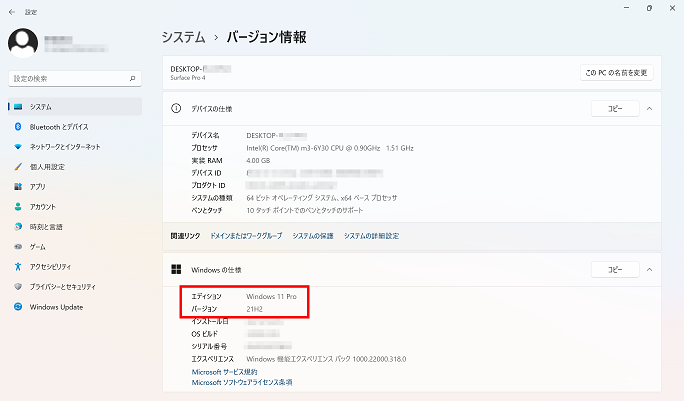Select the experience pack 1000.22000.318.0 text
This screenshot has width=684, height=401.
click(x=326, y=360)
